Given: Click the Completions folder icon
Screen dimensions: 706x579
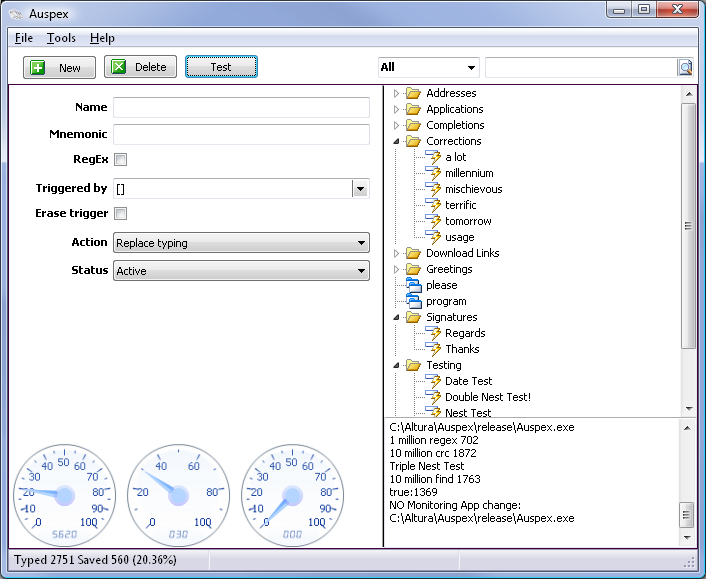Looking at the screenshot, I should (x=413, y=125).
